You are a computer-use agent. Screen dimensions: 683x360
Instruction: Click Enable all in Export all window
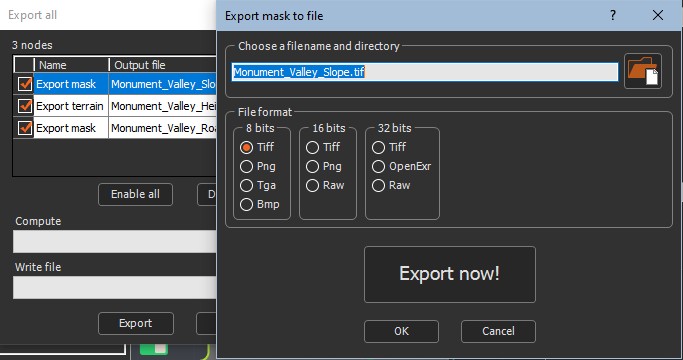click(135, 194)
